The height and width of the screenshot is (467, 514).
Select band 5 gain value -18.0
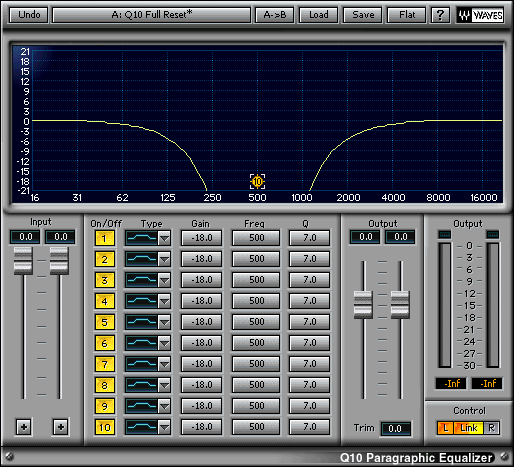[x=201, y=322]
